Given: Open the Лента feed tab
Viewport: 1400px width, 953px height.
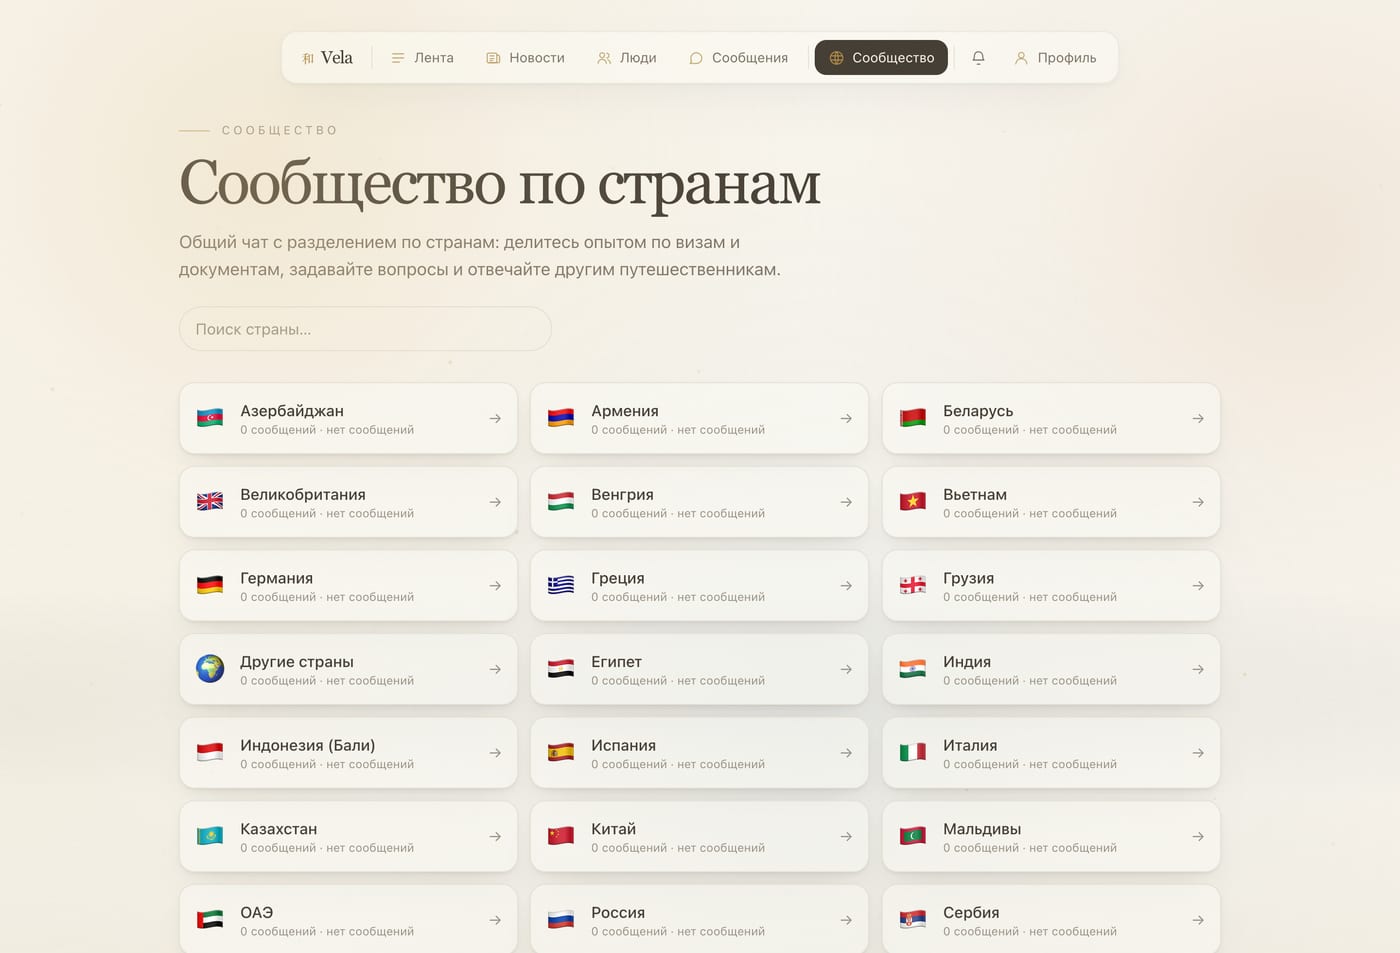Looking at the screenshot, I should 422,58.
